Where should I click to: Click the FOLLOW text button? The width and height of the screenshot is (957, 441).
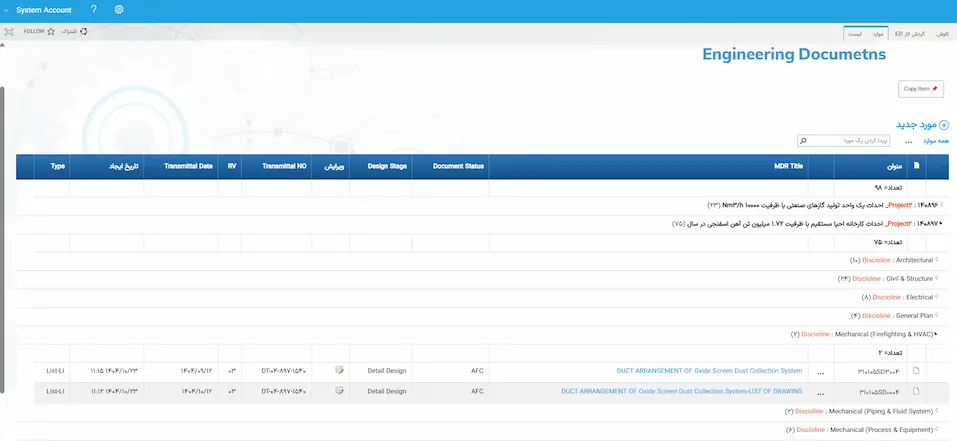(34, 31)
